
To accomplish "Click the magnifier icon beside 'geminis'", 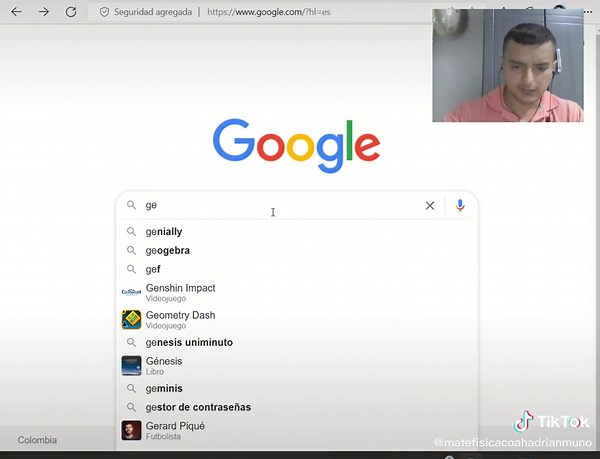I will tap(131, 388).
